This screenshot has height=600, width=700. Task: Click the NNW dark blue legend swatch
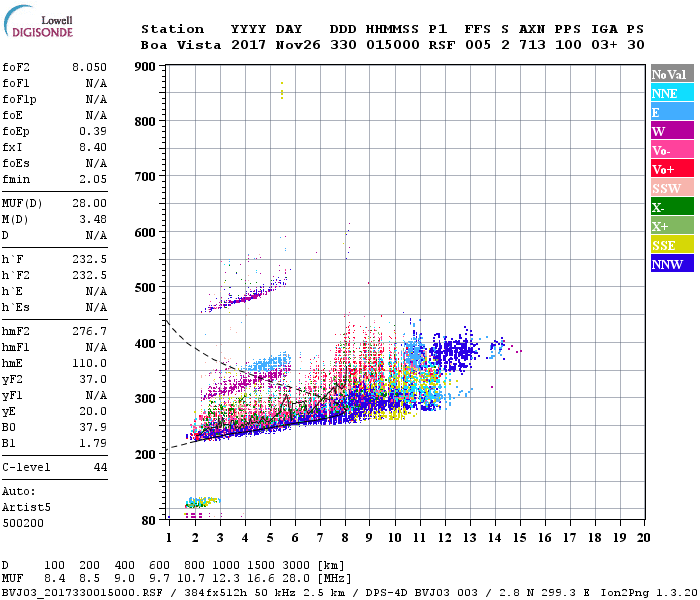point(672,263)
